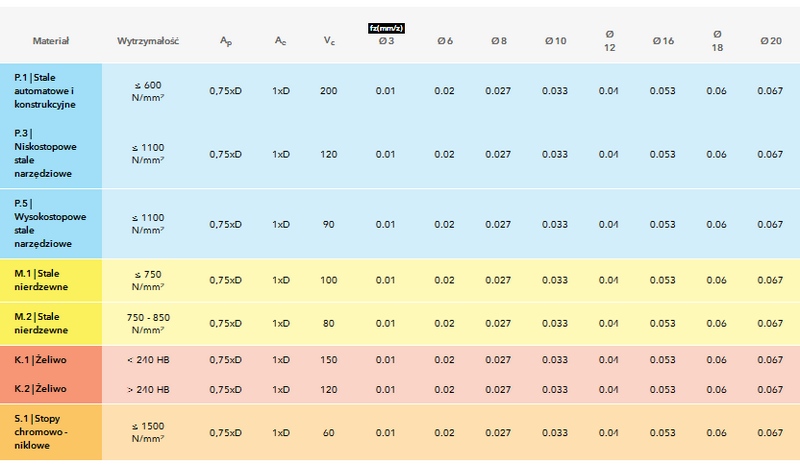Select the Ø 16 column header
Screen dimensions: 800x464
(x=663, y=41)
